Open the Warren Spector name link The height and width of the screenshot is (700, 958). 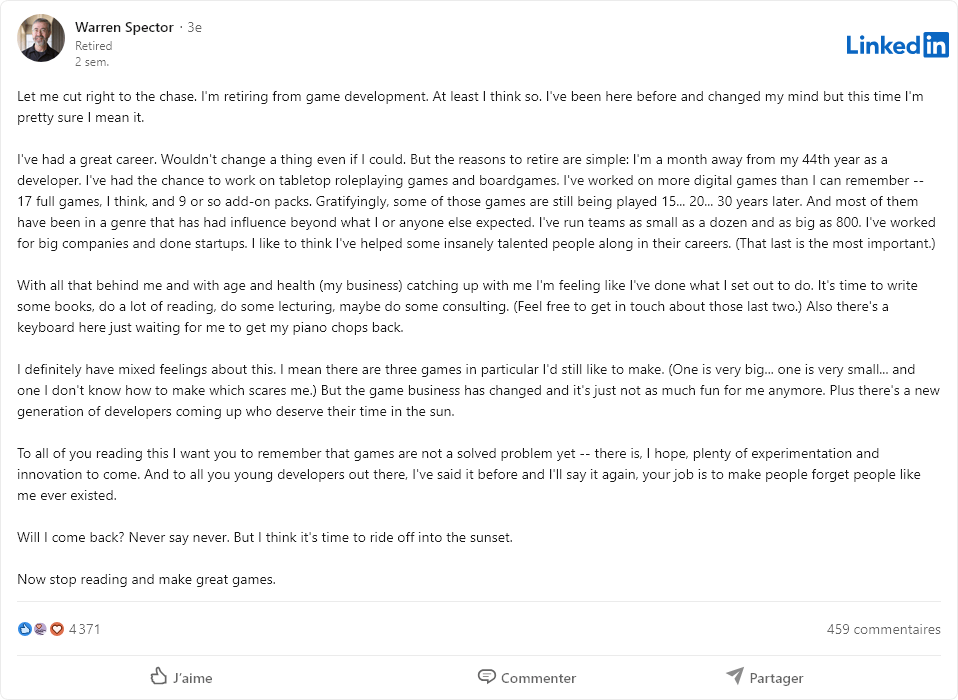(x=124, y=27)
